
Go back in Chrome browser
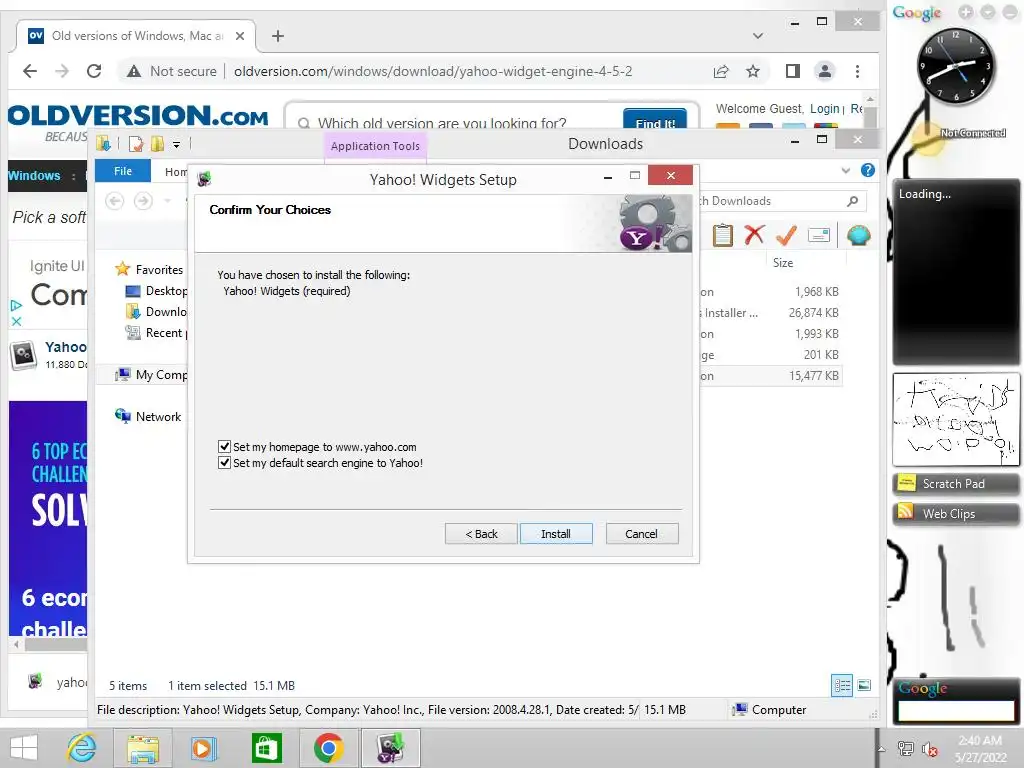click(x=30, y=71)
